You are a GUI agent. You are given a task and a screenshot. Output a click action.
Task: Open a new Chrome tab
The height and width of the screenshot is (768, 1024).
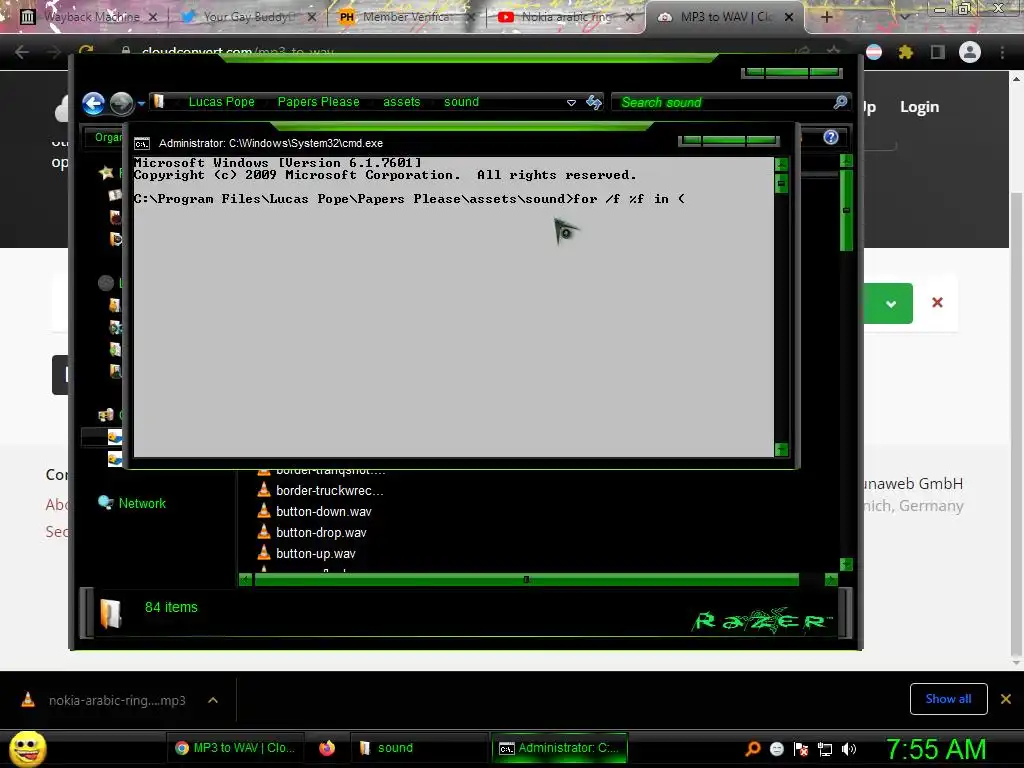[x=826, y=17]
